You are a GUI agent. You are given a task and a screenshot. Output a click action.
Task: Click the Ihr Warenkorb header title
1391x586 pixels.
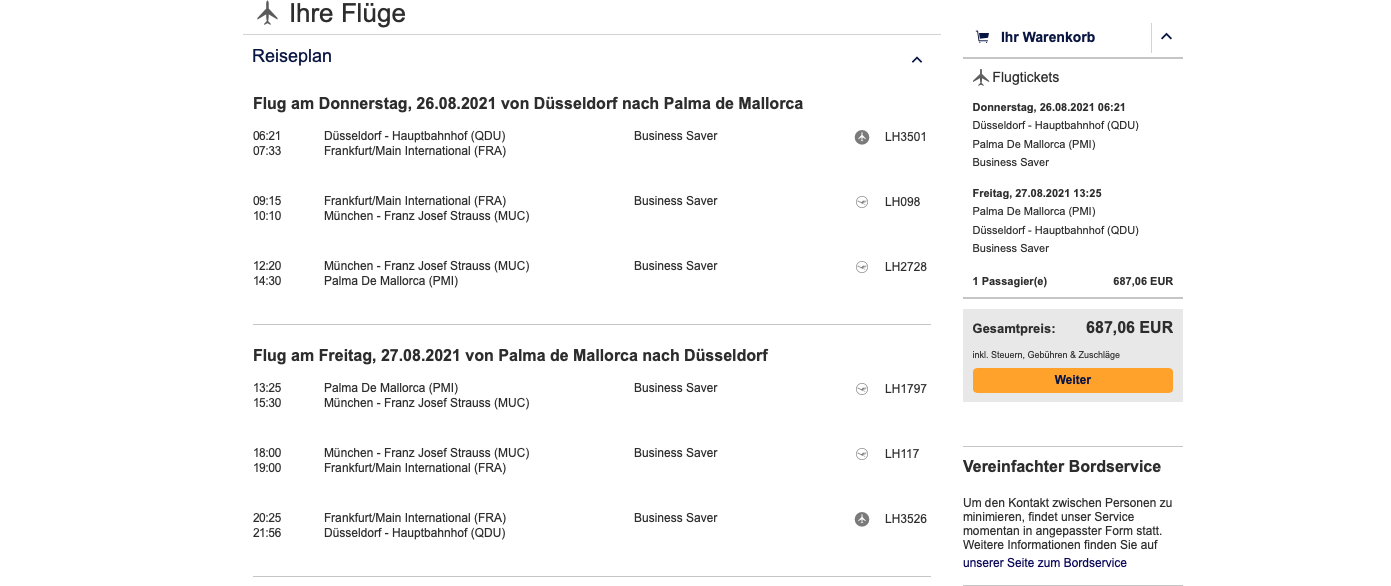(1047, 37)
